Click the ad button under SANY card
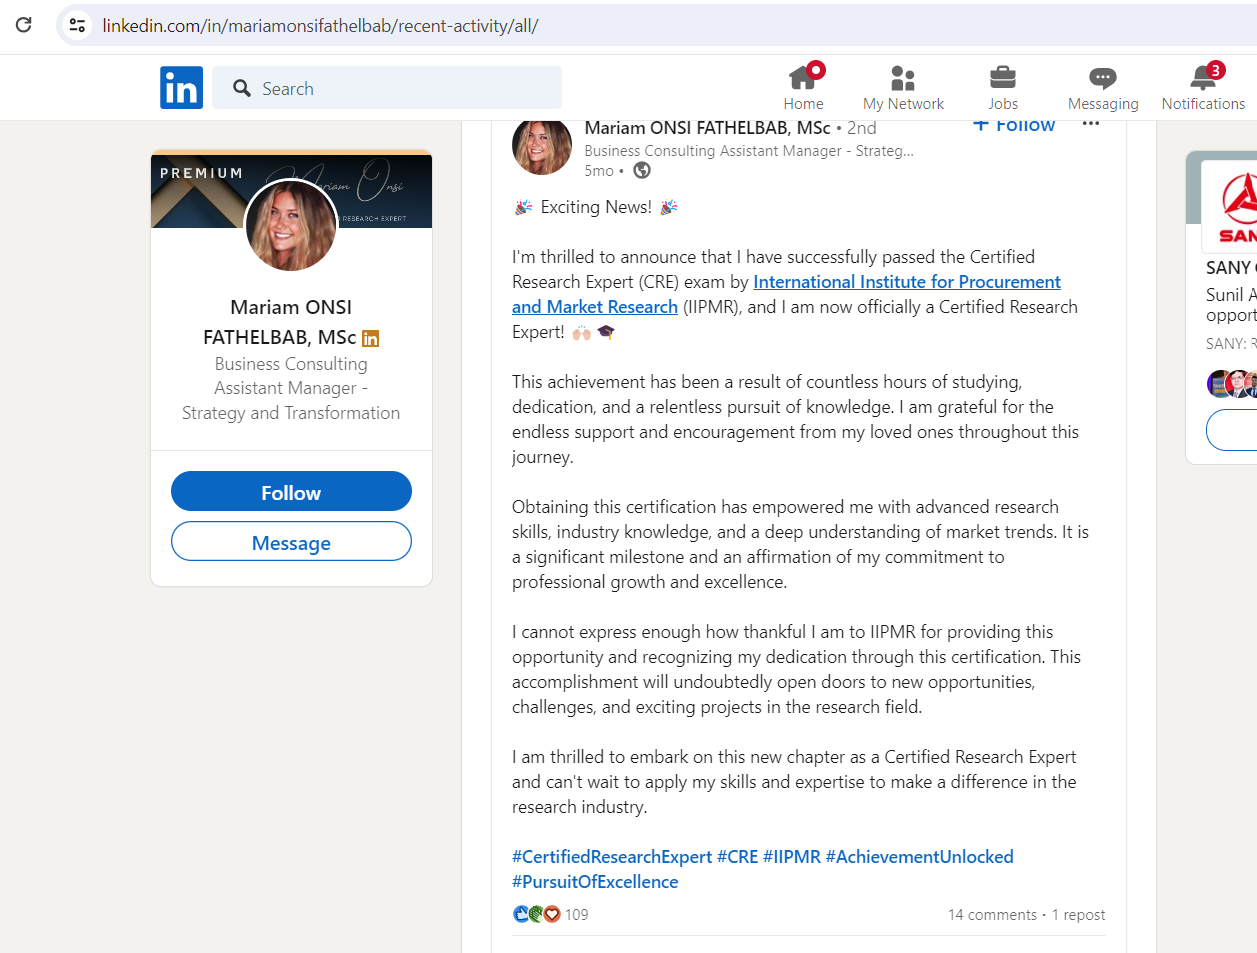This screenshot has width=1257, height=953. pos(1232,430)
